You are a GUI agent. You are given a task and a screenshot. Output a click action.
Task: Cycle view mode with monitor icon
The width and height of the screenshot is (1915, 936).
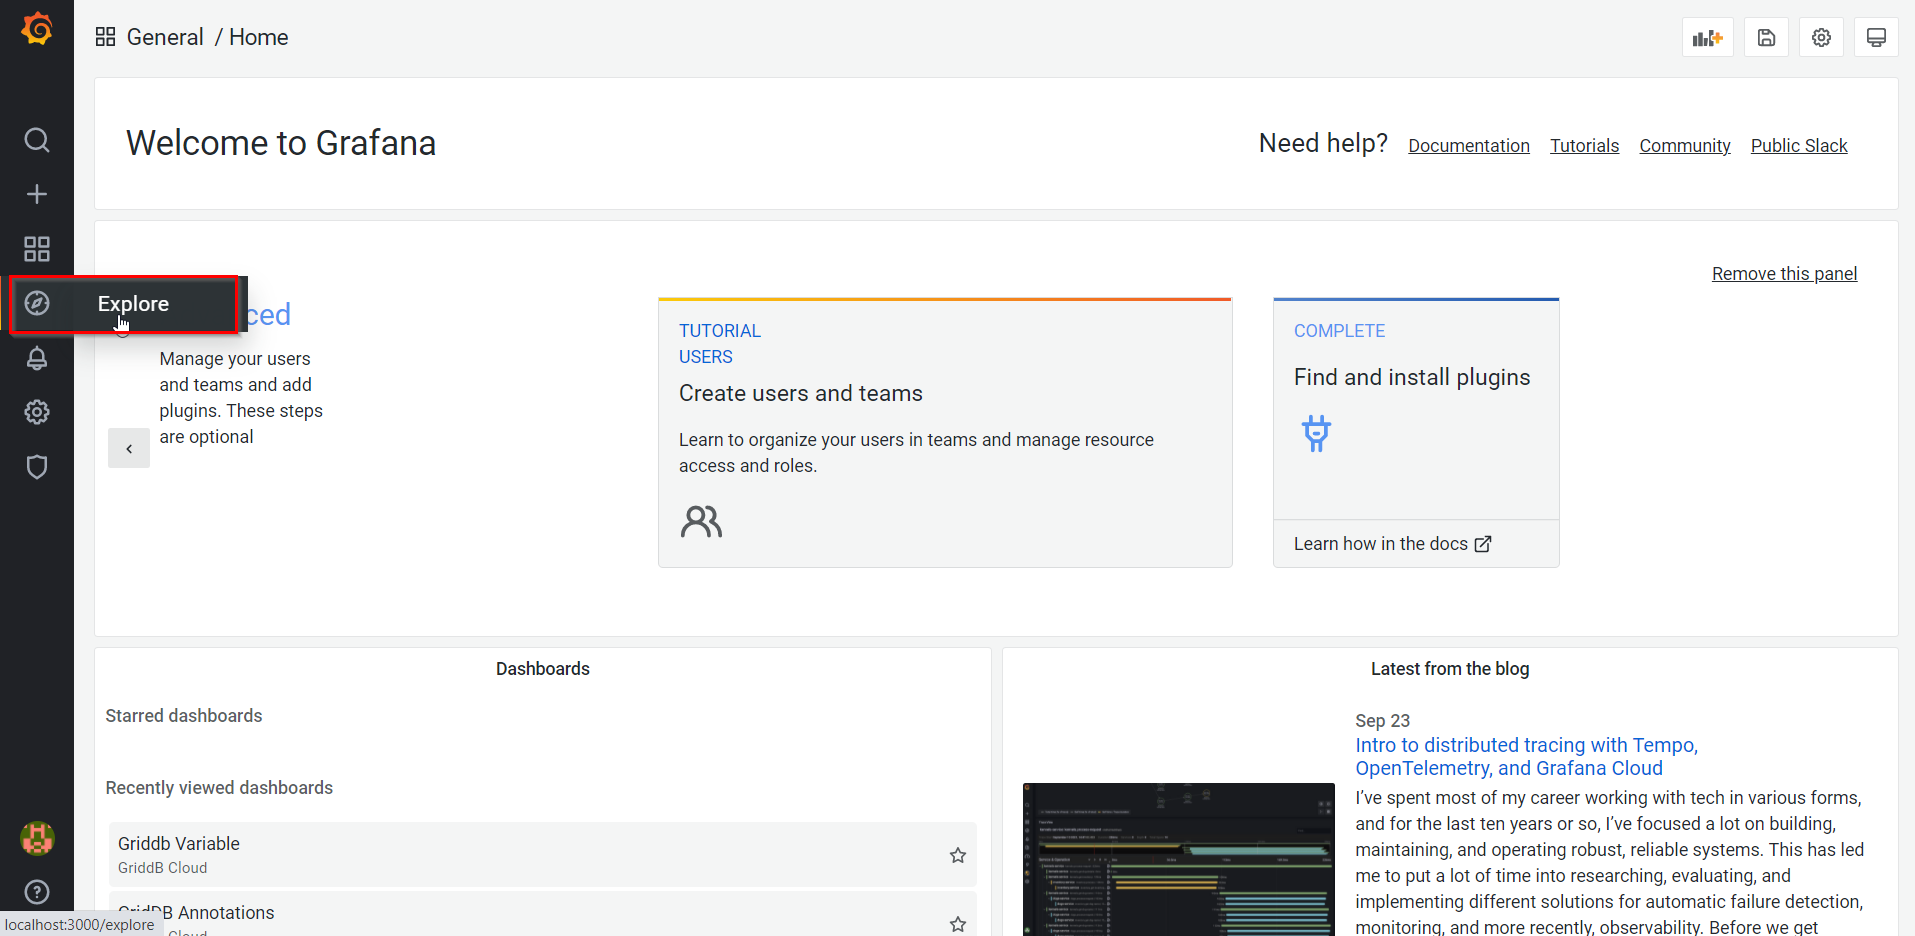[1876, 38]
